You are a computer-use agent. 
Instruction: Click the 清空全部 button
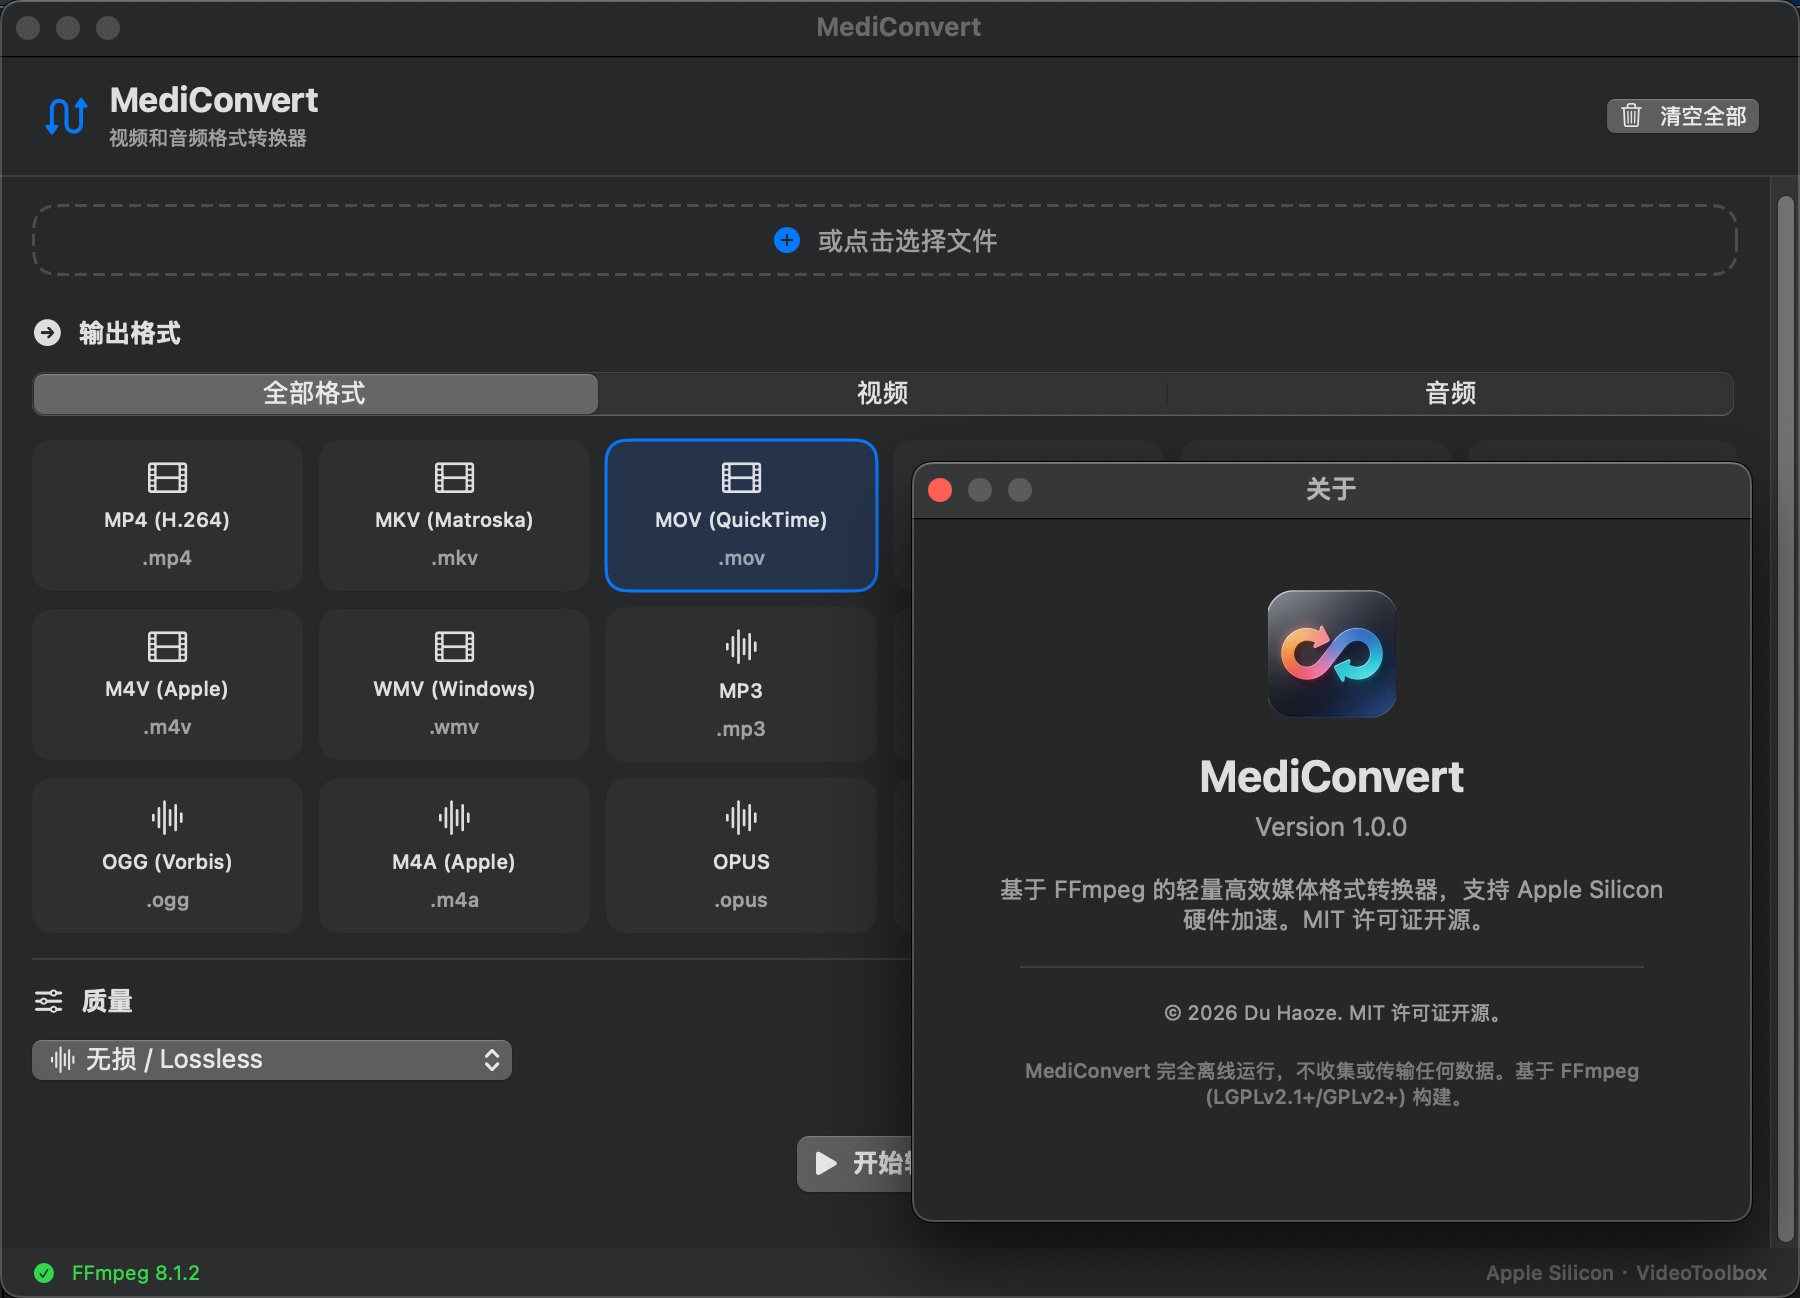1682,116
